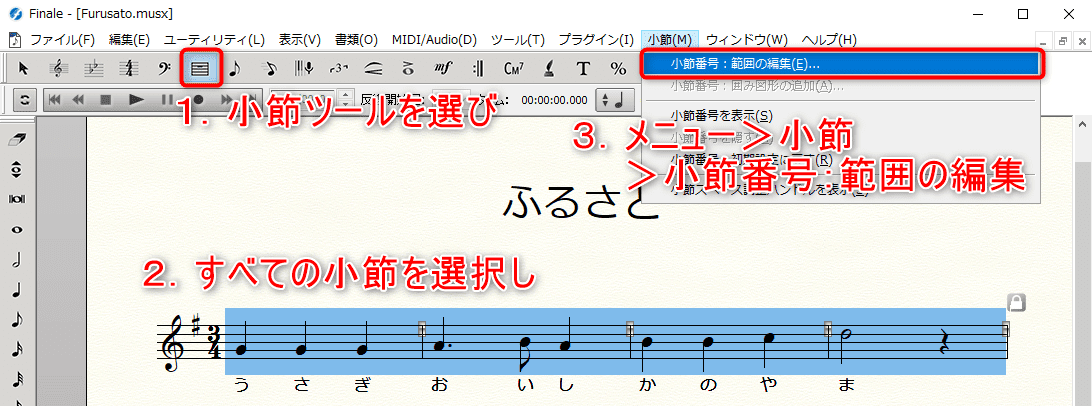This screenshot has width=1092, height=406.
Task: Open the ヘルプ(H) menu
Action: [x=829, y=40]
